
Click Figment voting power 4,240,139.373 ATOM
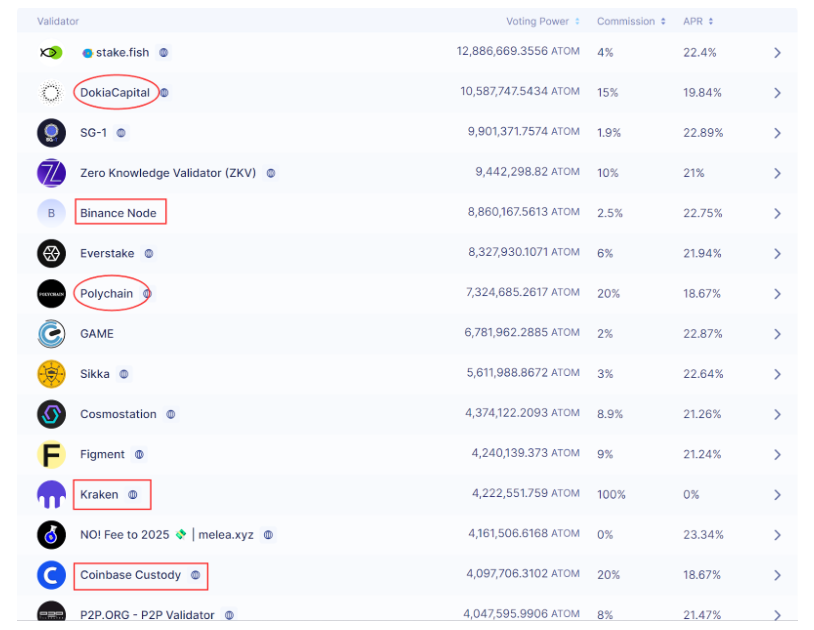coord(525,453)
